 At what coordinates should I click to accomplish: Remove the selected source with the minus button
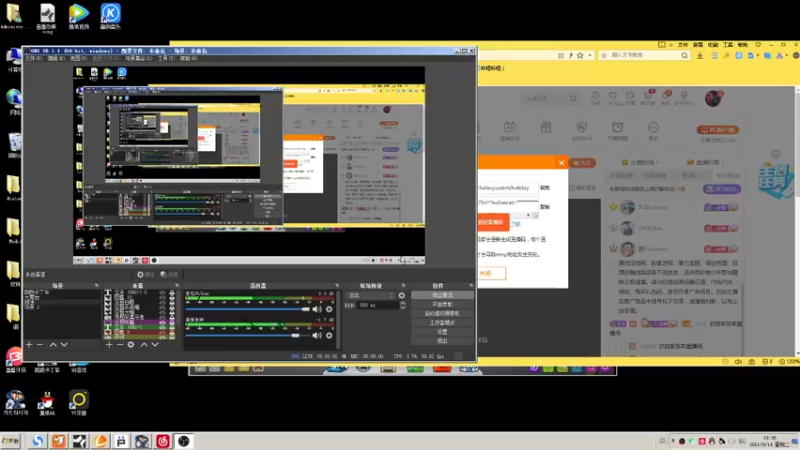(120, 345)
